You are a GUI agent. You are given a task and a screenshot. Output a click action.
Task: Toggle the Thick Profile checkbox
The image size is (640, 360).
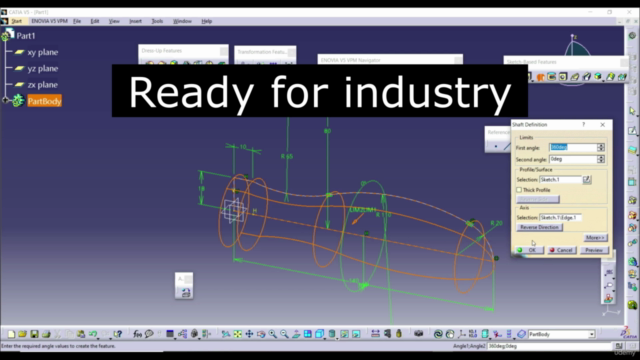[519, 190]
